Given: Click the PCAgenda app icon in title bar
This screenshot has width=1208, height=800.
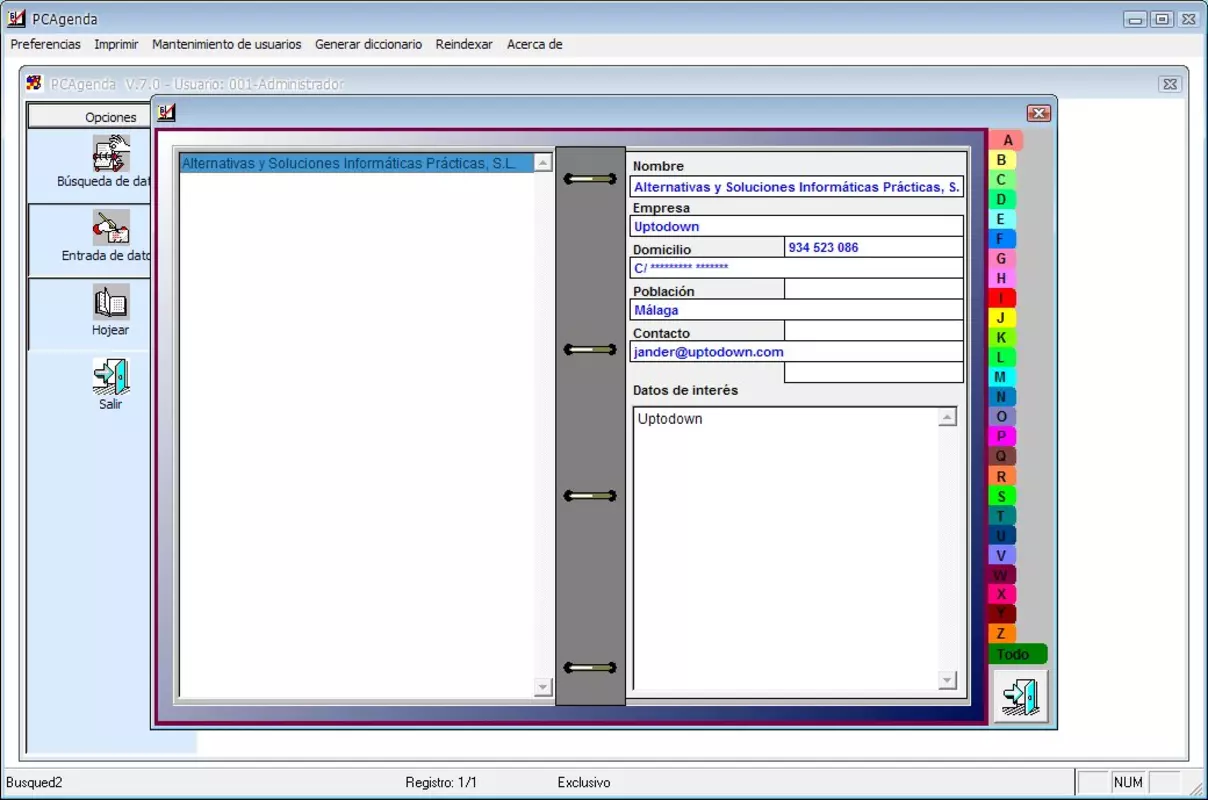Looking at the screenshot, I should pyautogui.click(x=15, y=19).
